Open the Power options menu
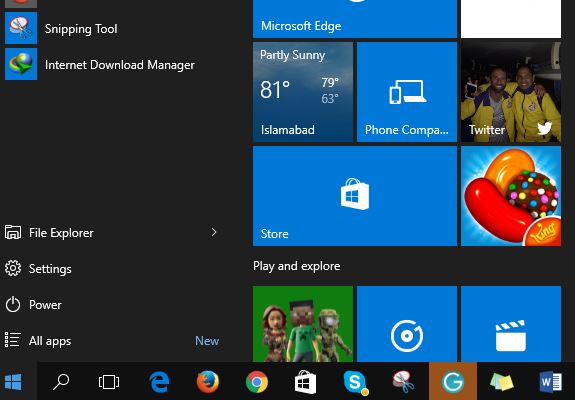This screenshot has height=400, width=575. 110,305
